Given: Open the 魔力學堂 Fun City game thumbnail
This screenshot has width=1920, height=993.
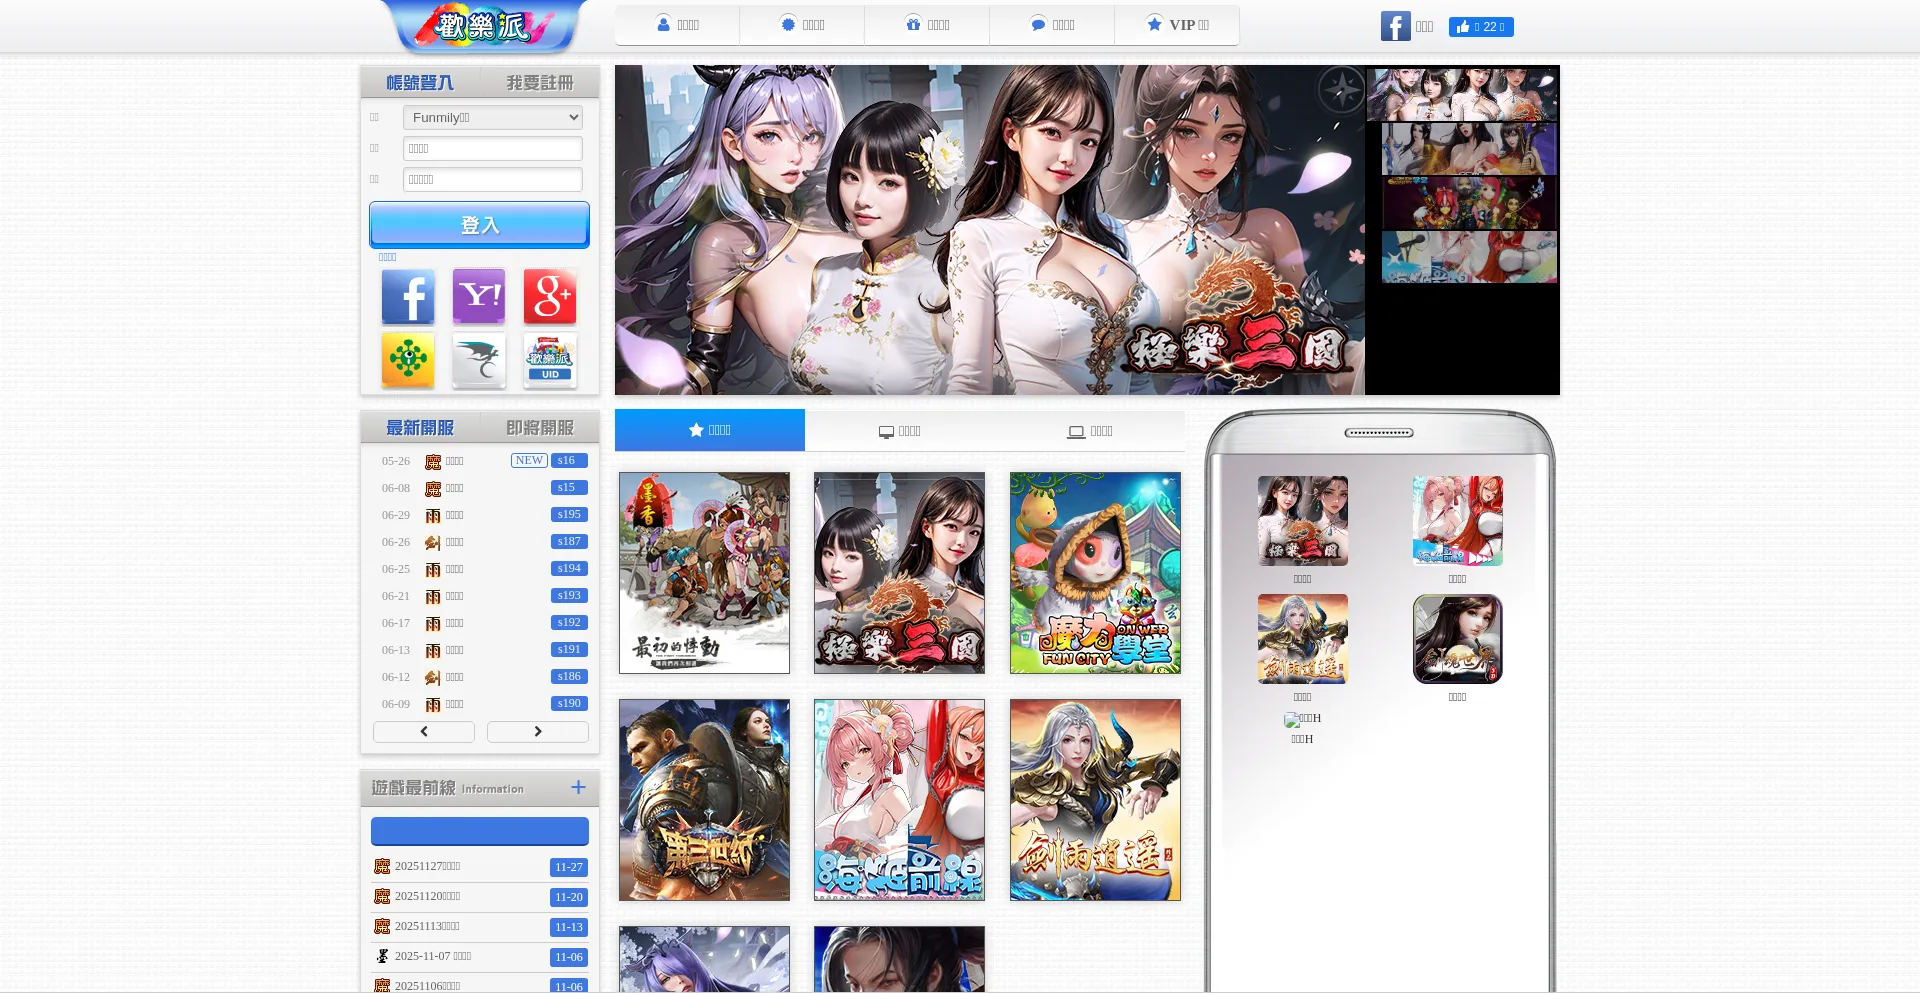Looking at the screenshot, I should click(1095, 573).
